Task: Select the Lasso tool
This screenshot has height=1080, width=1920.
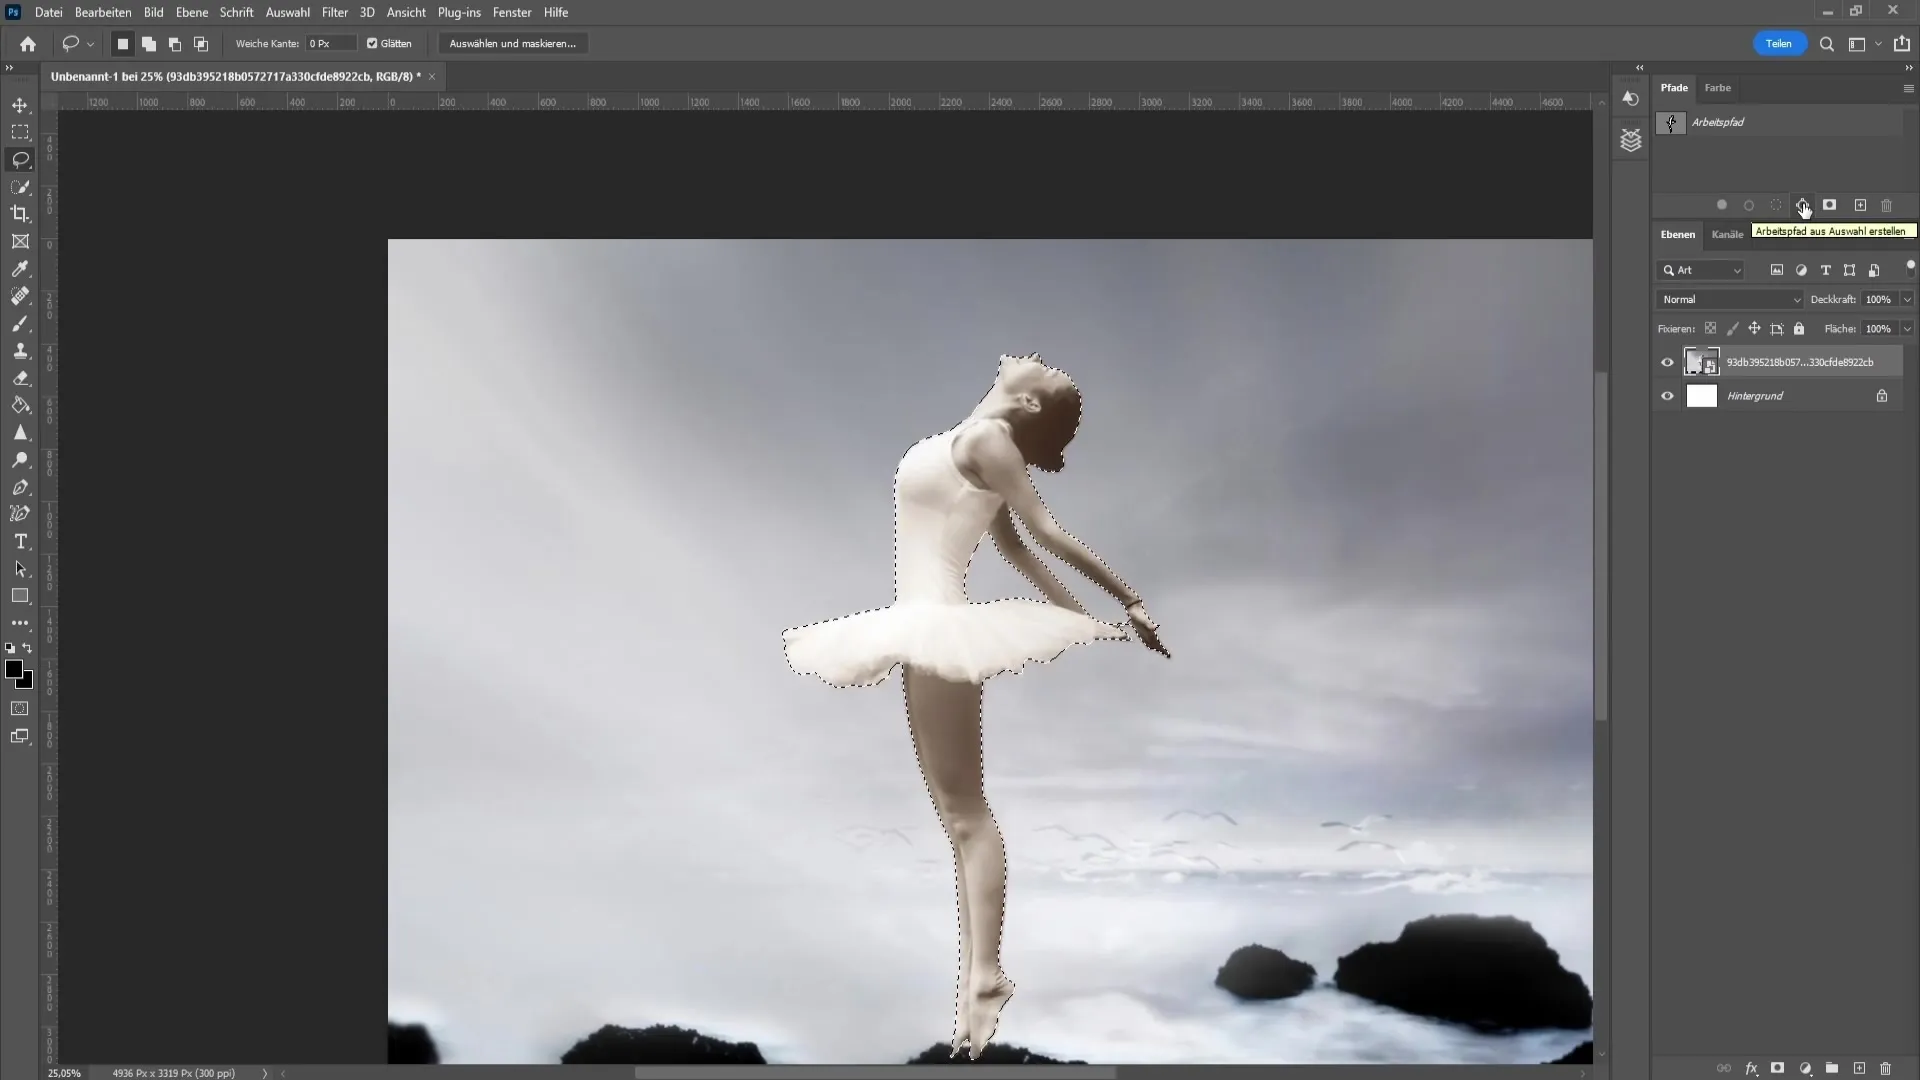Action: 20,158
